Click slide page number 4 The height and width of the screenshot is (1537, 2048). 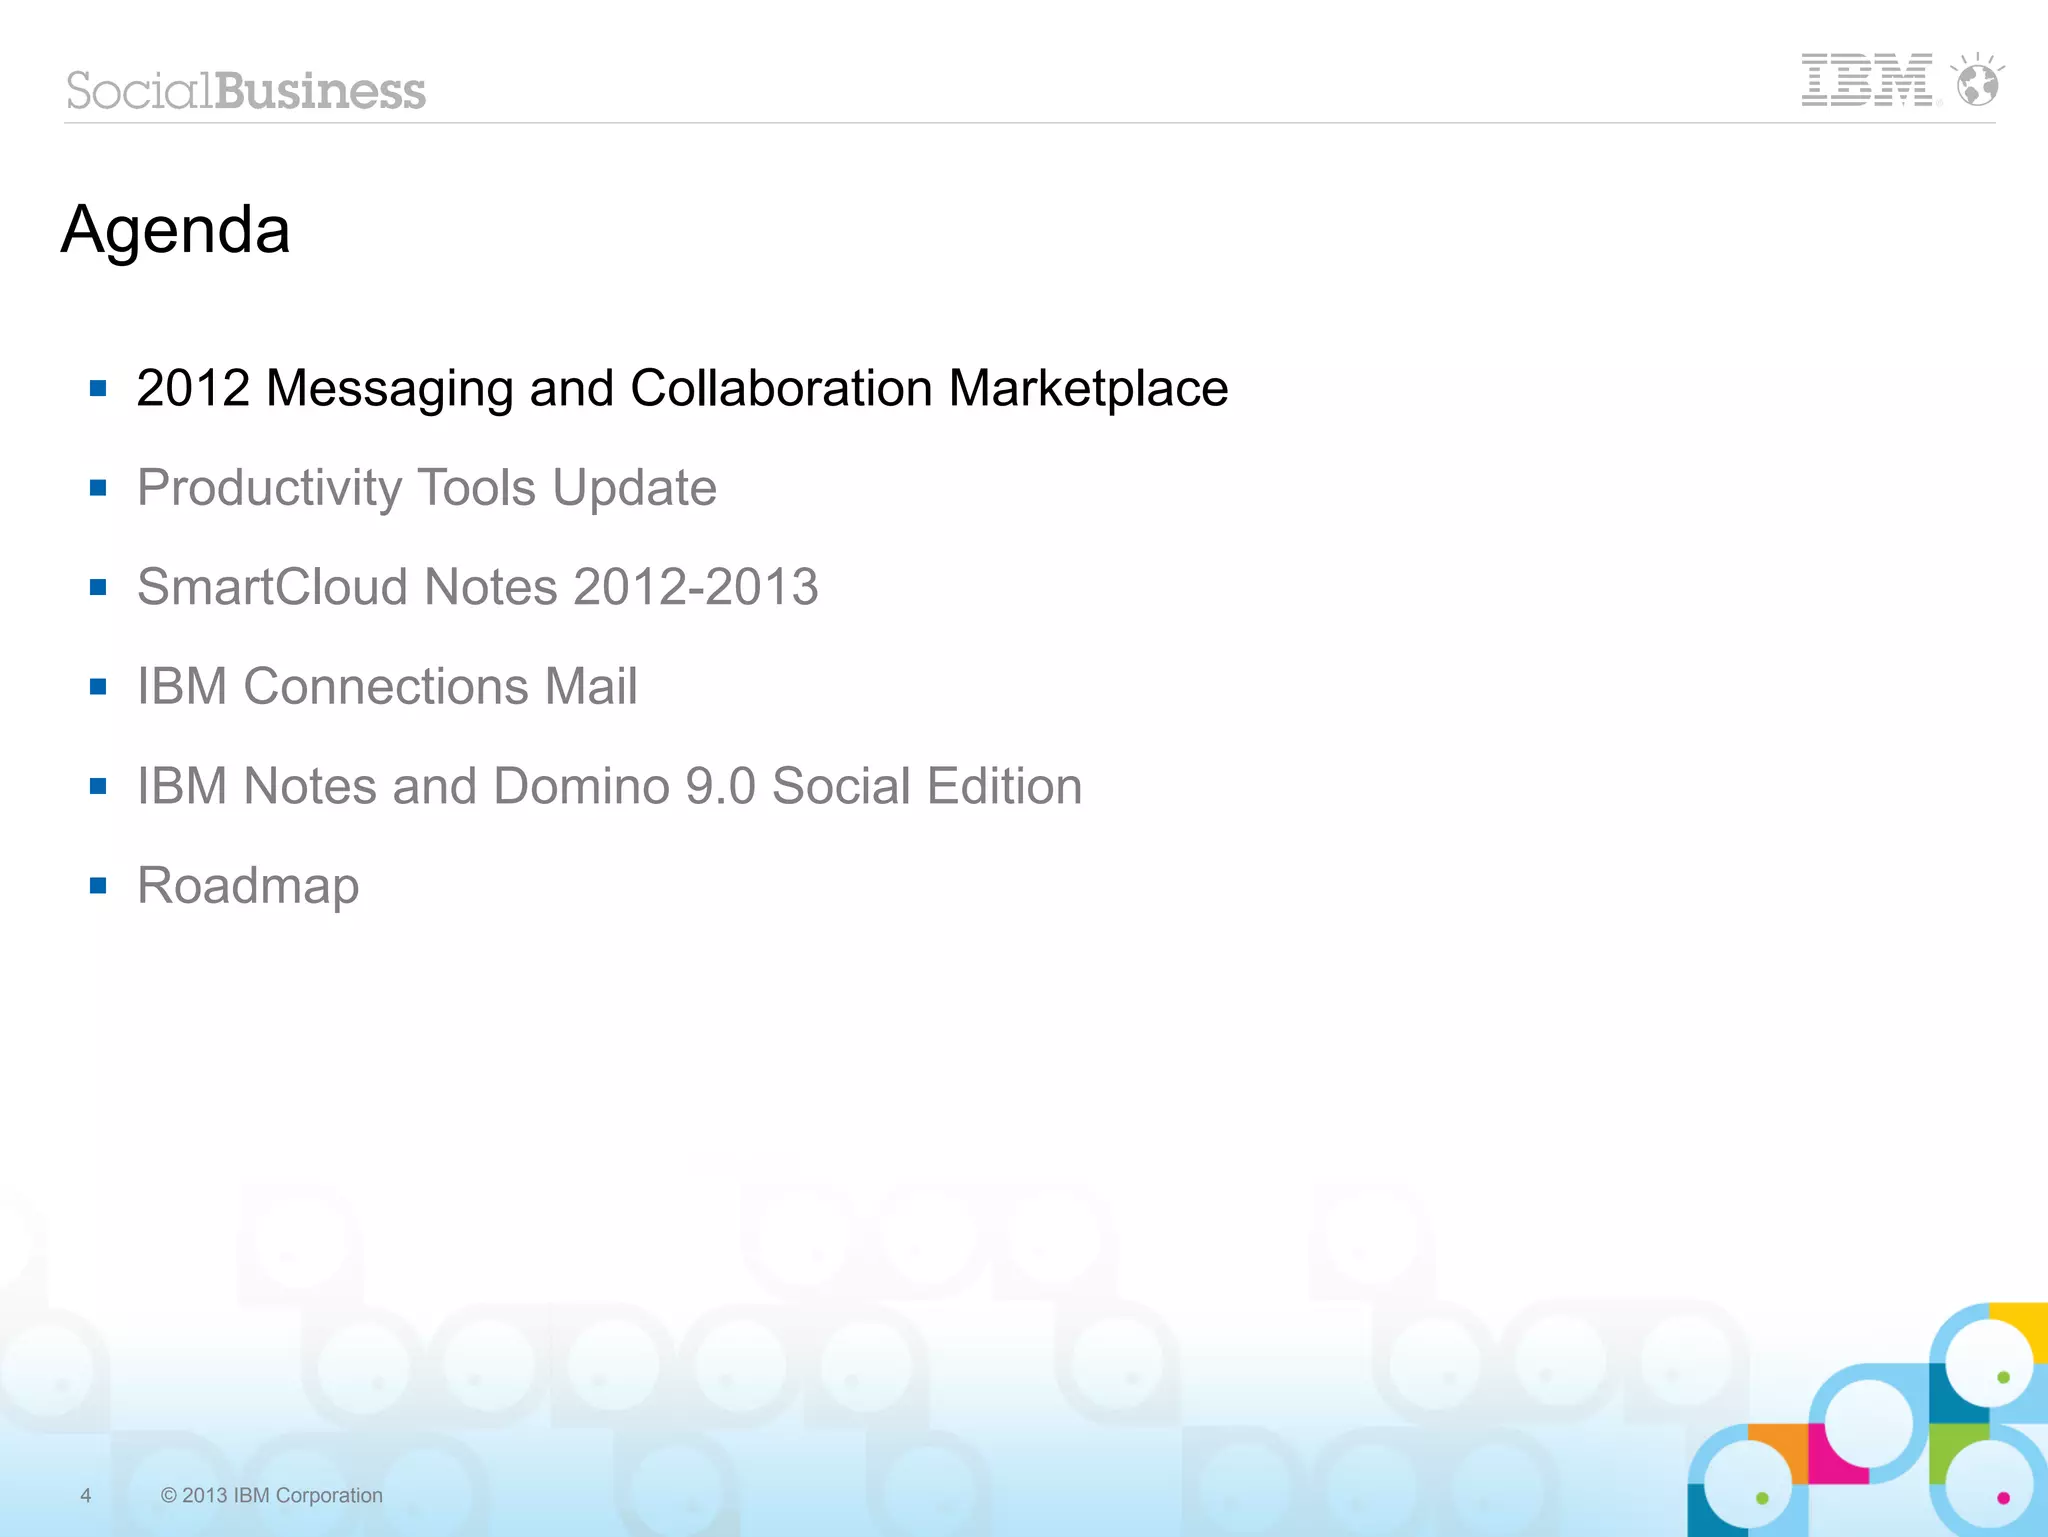point(86,1495)
